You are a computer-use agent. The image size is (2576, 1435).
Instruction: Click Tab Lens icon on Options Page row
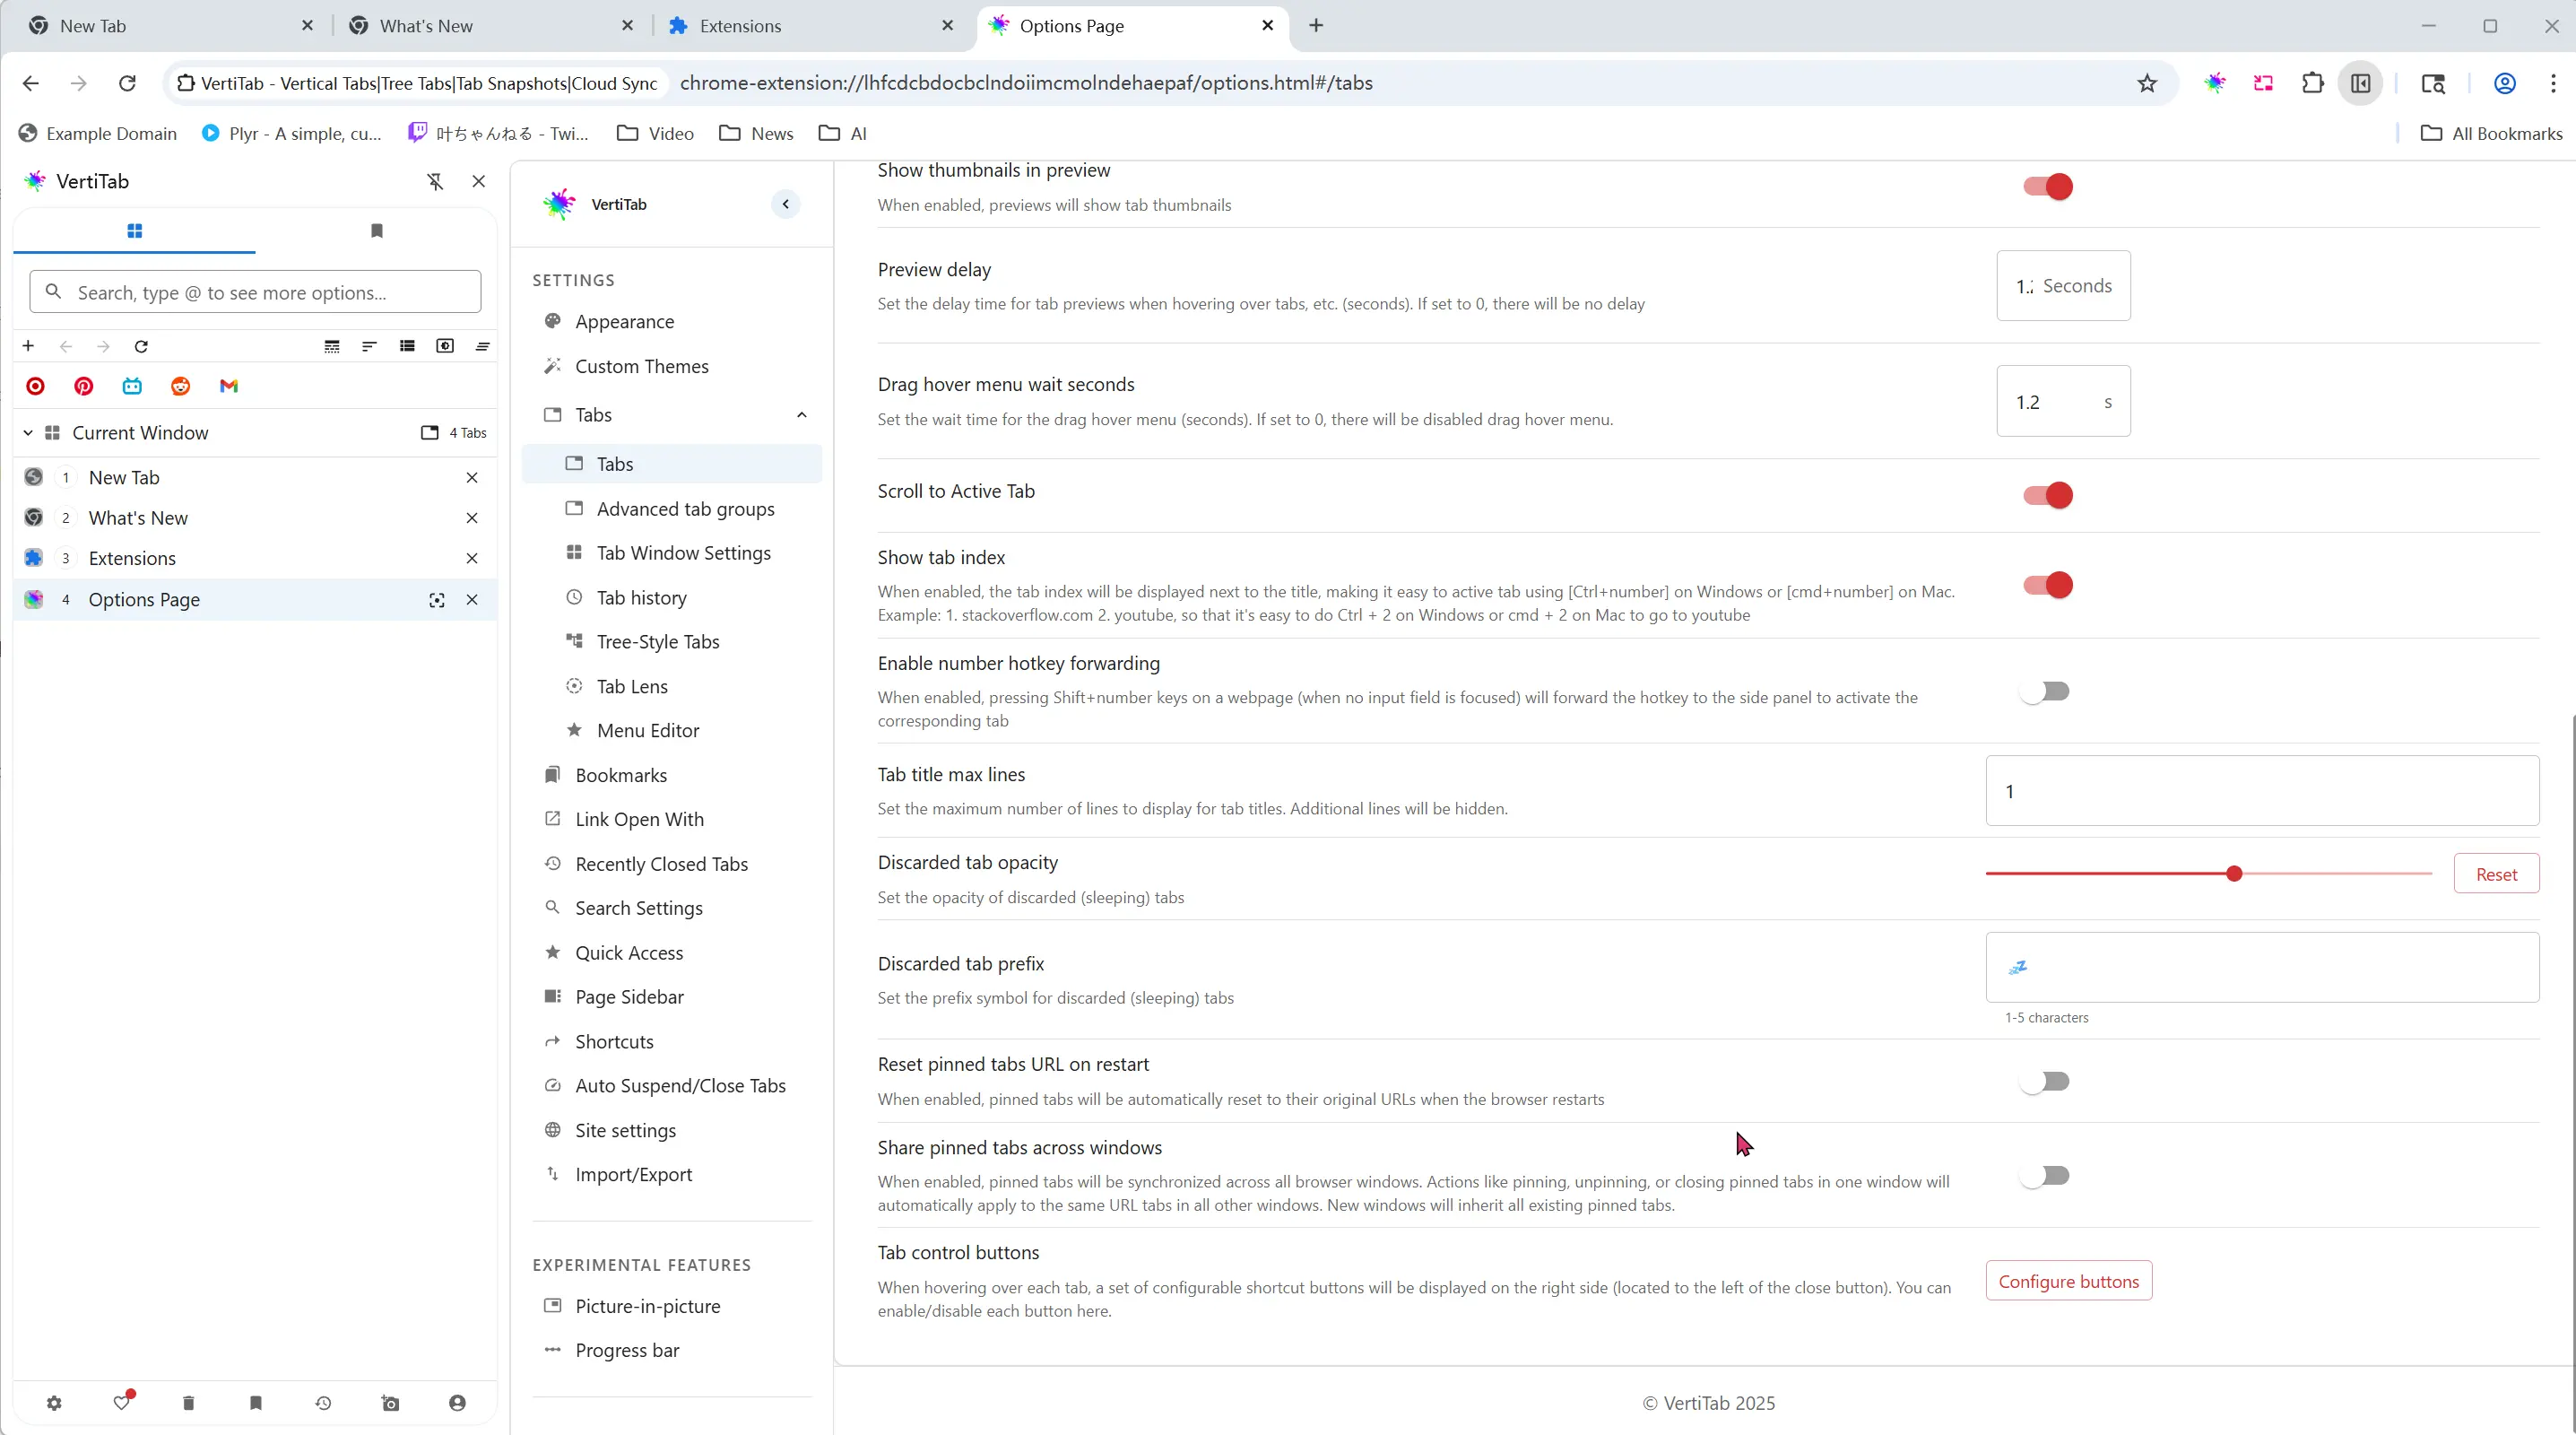pos(437,600)
